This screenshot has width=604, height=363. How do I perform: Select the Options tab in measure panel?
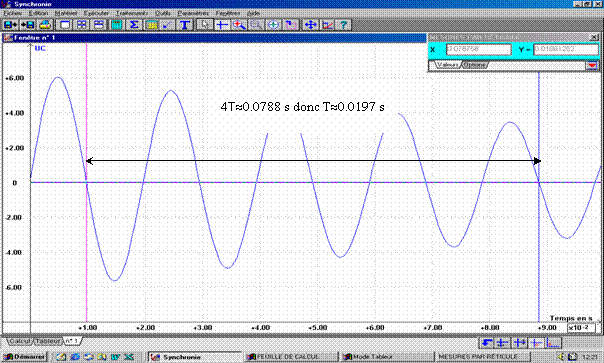pyautogui.click(x=474, y=65)
